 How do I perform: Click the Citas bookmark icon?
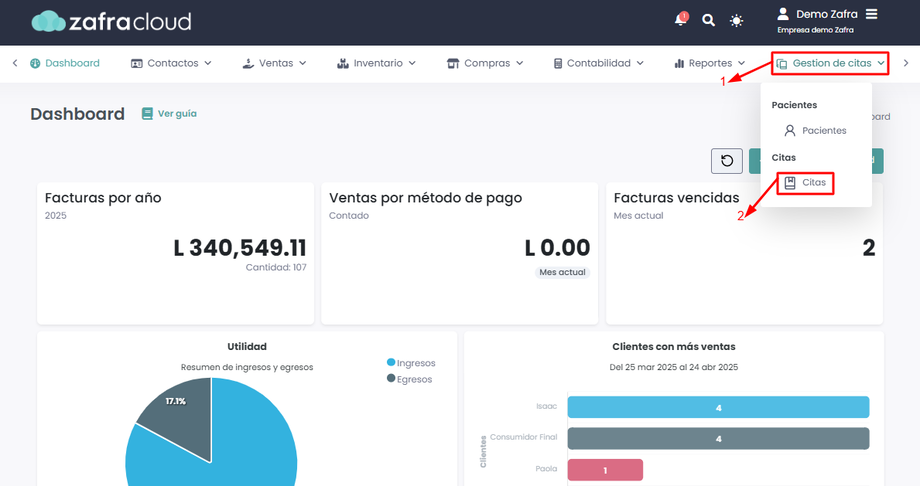790,183
